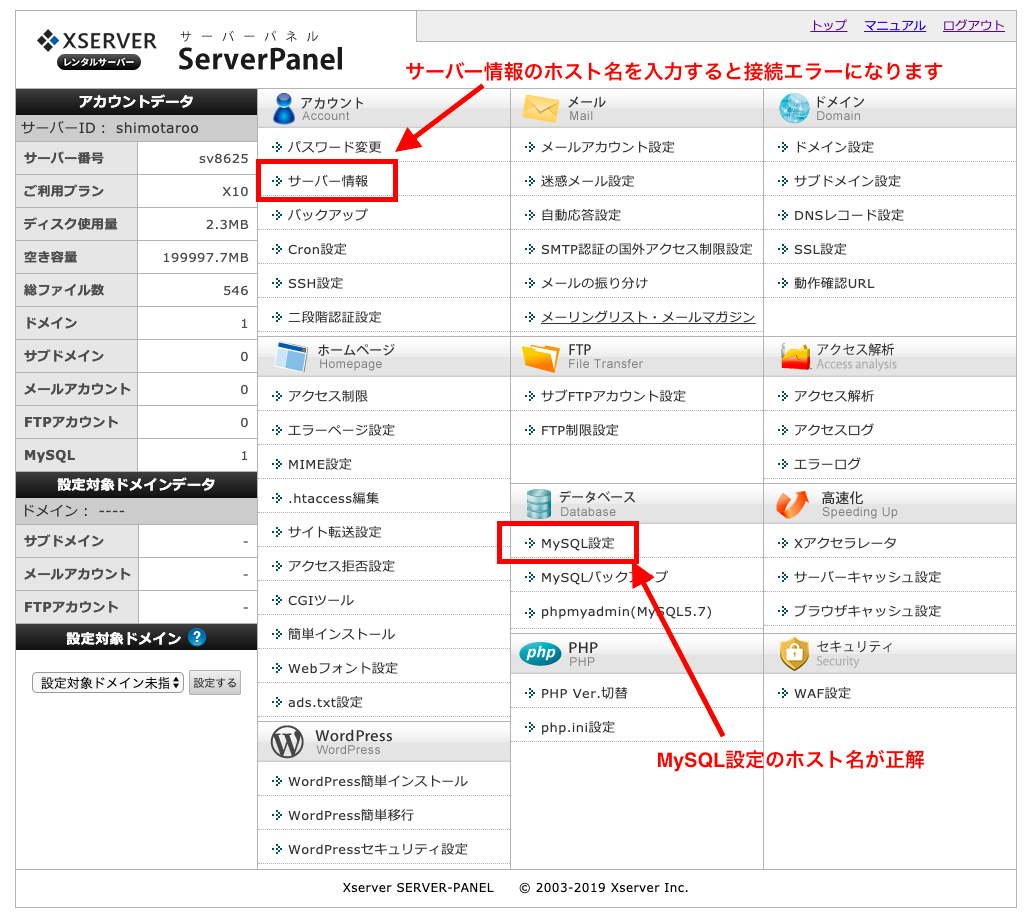Open SSH設定
1029x915 pixels.
tap(316, 283)
